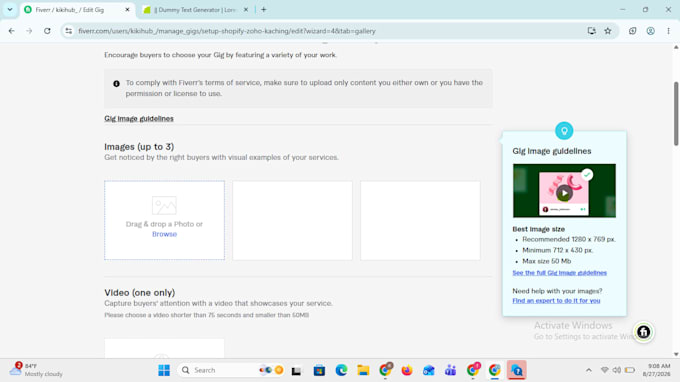Screen dimensions: 680x382
Task: Open Chrome three-dot menu
Action: pyautogui.click(x=668, y=31)
